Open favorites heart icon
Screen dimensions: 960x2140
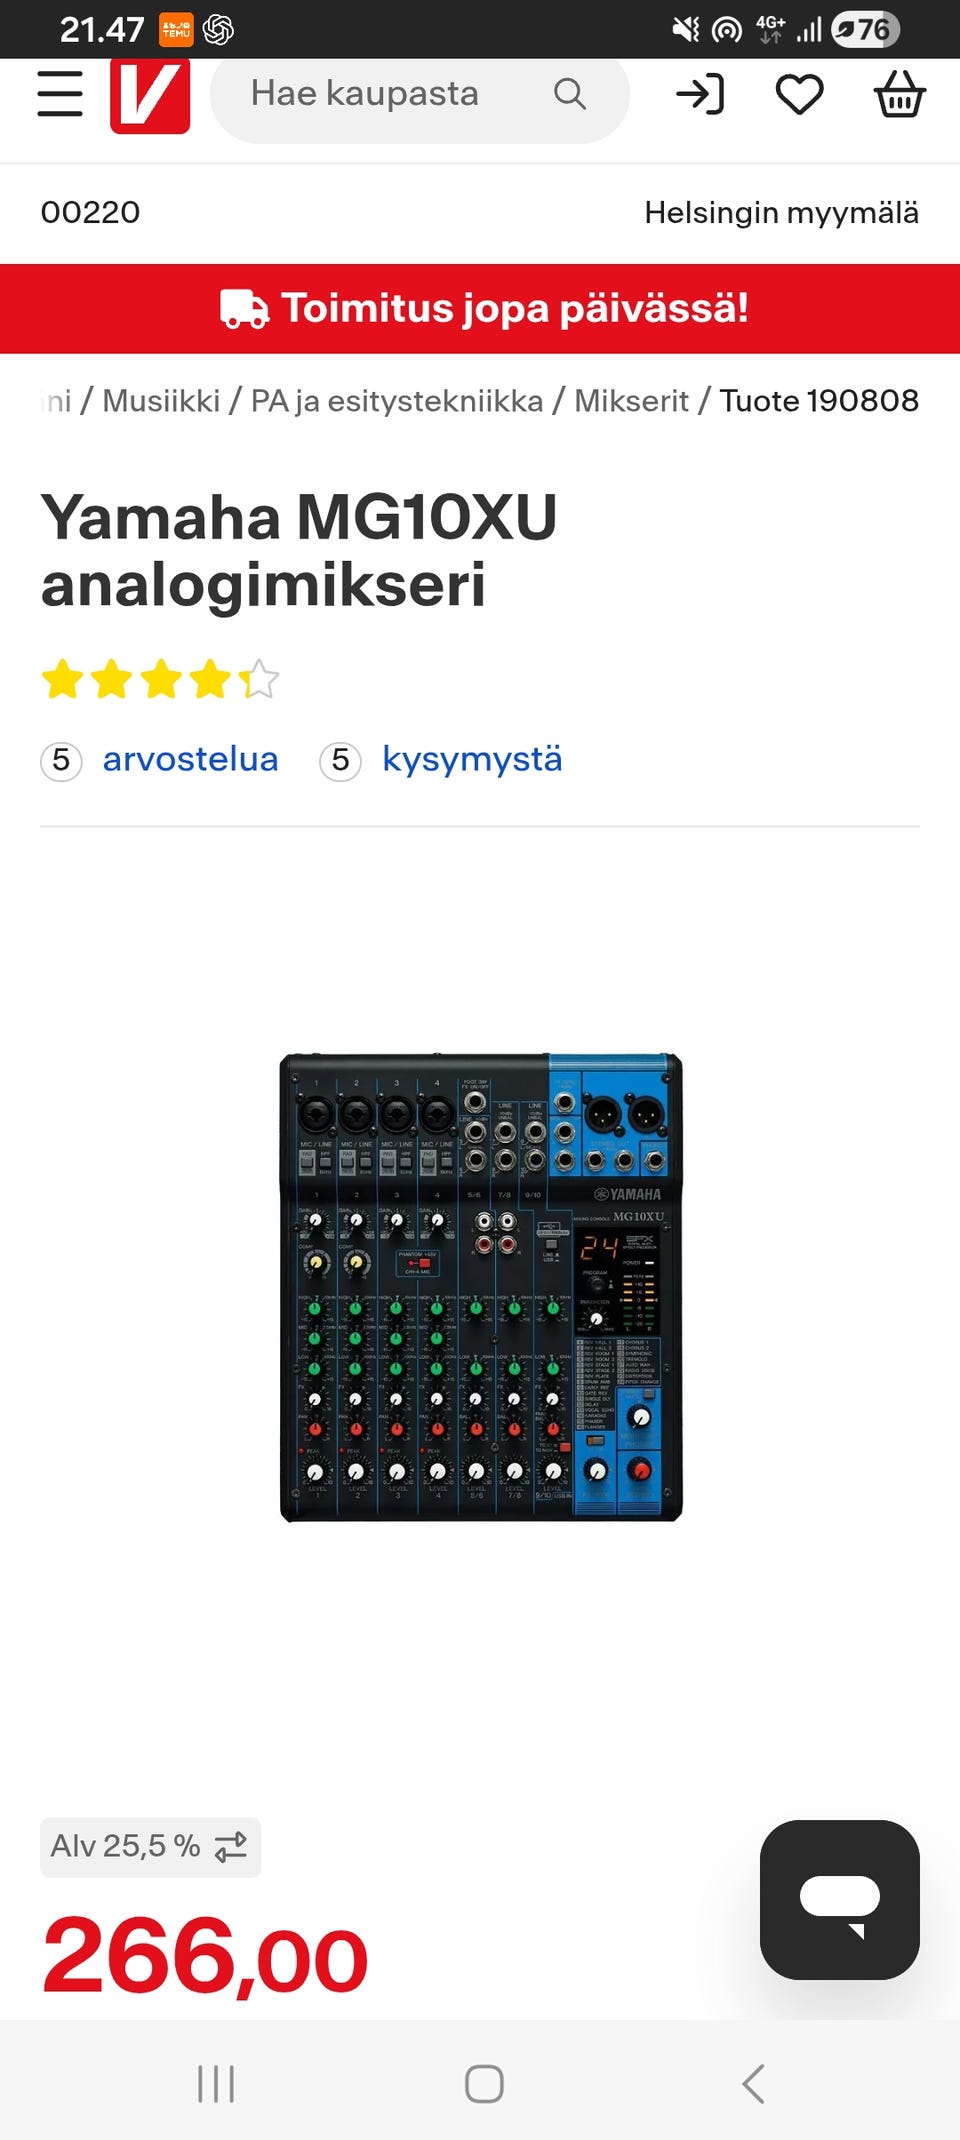(x=800, y=95)
